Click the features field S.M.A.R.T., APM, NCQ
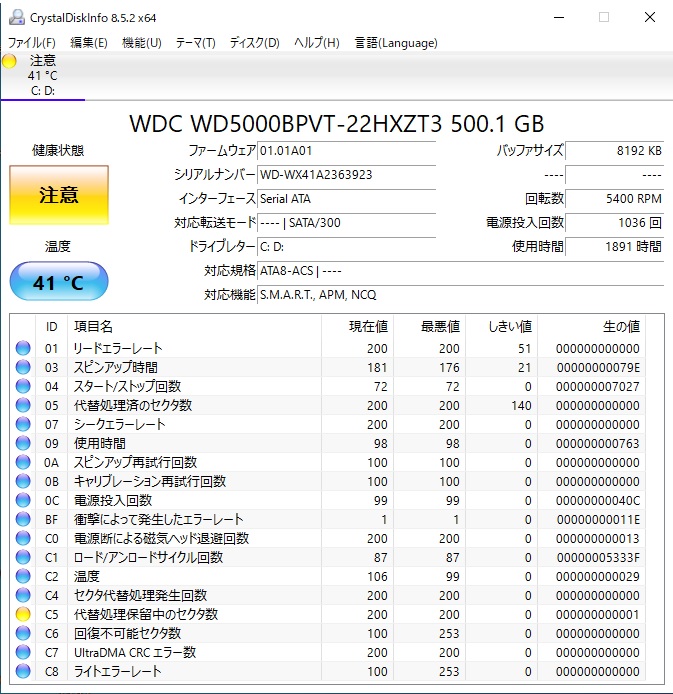This screenshot has width=673, height=694. click(x=461, y=294)
